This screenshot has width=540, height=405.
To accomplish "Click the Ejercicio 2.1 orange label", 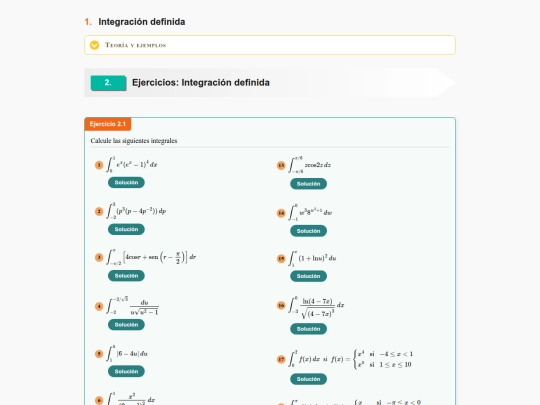I will (108, 124).
